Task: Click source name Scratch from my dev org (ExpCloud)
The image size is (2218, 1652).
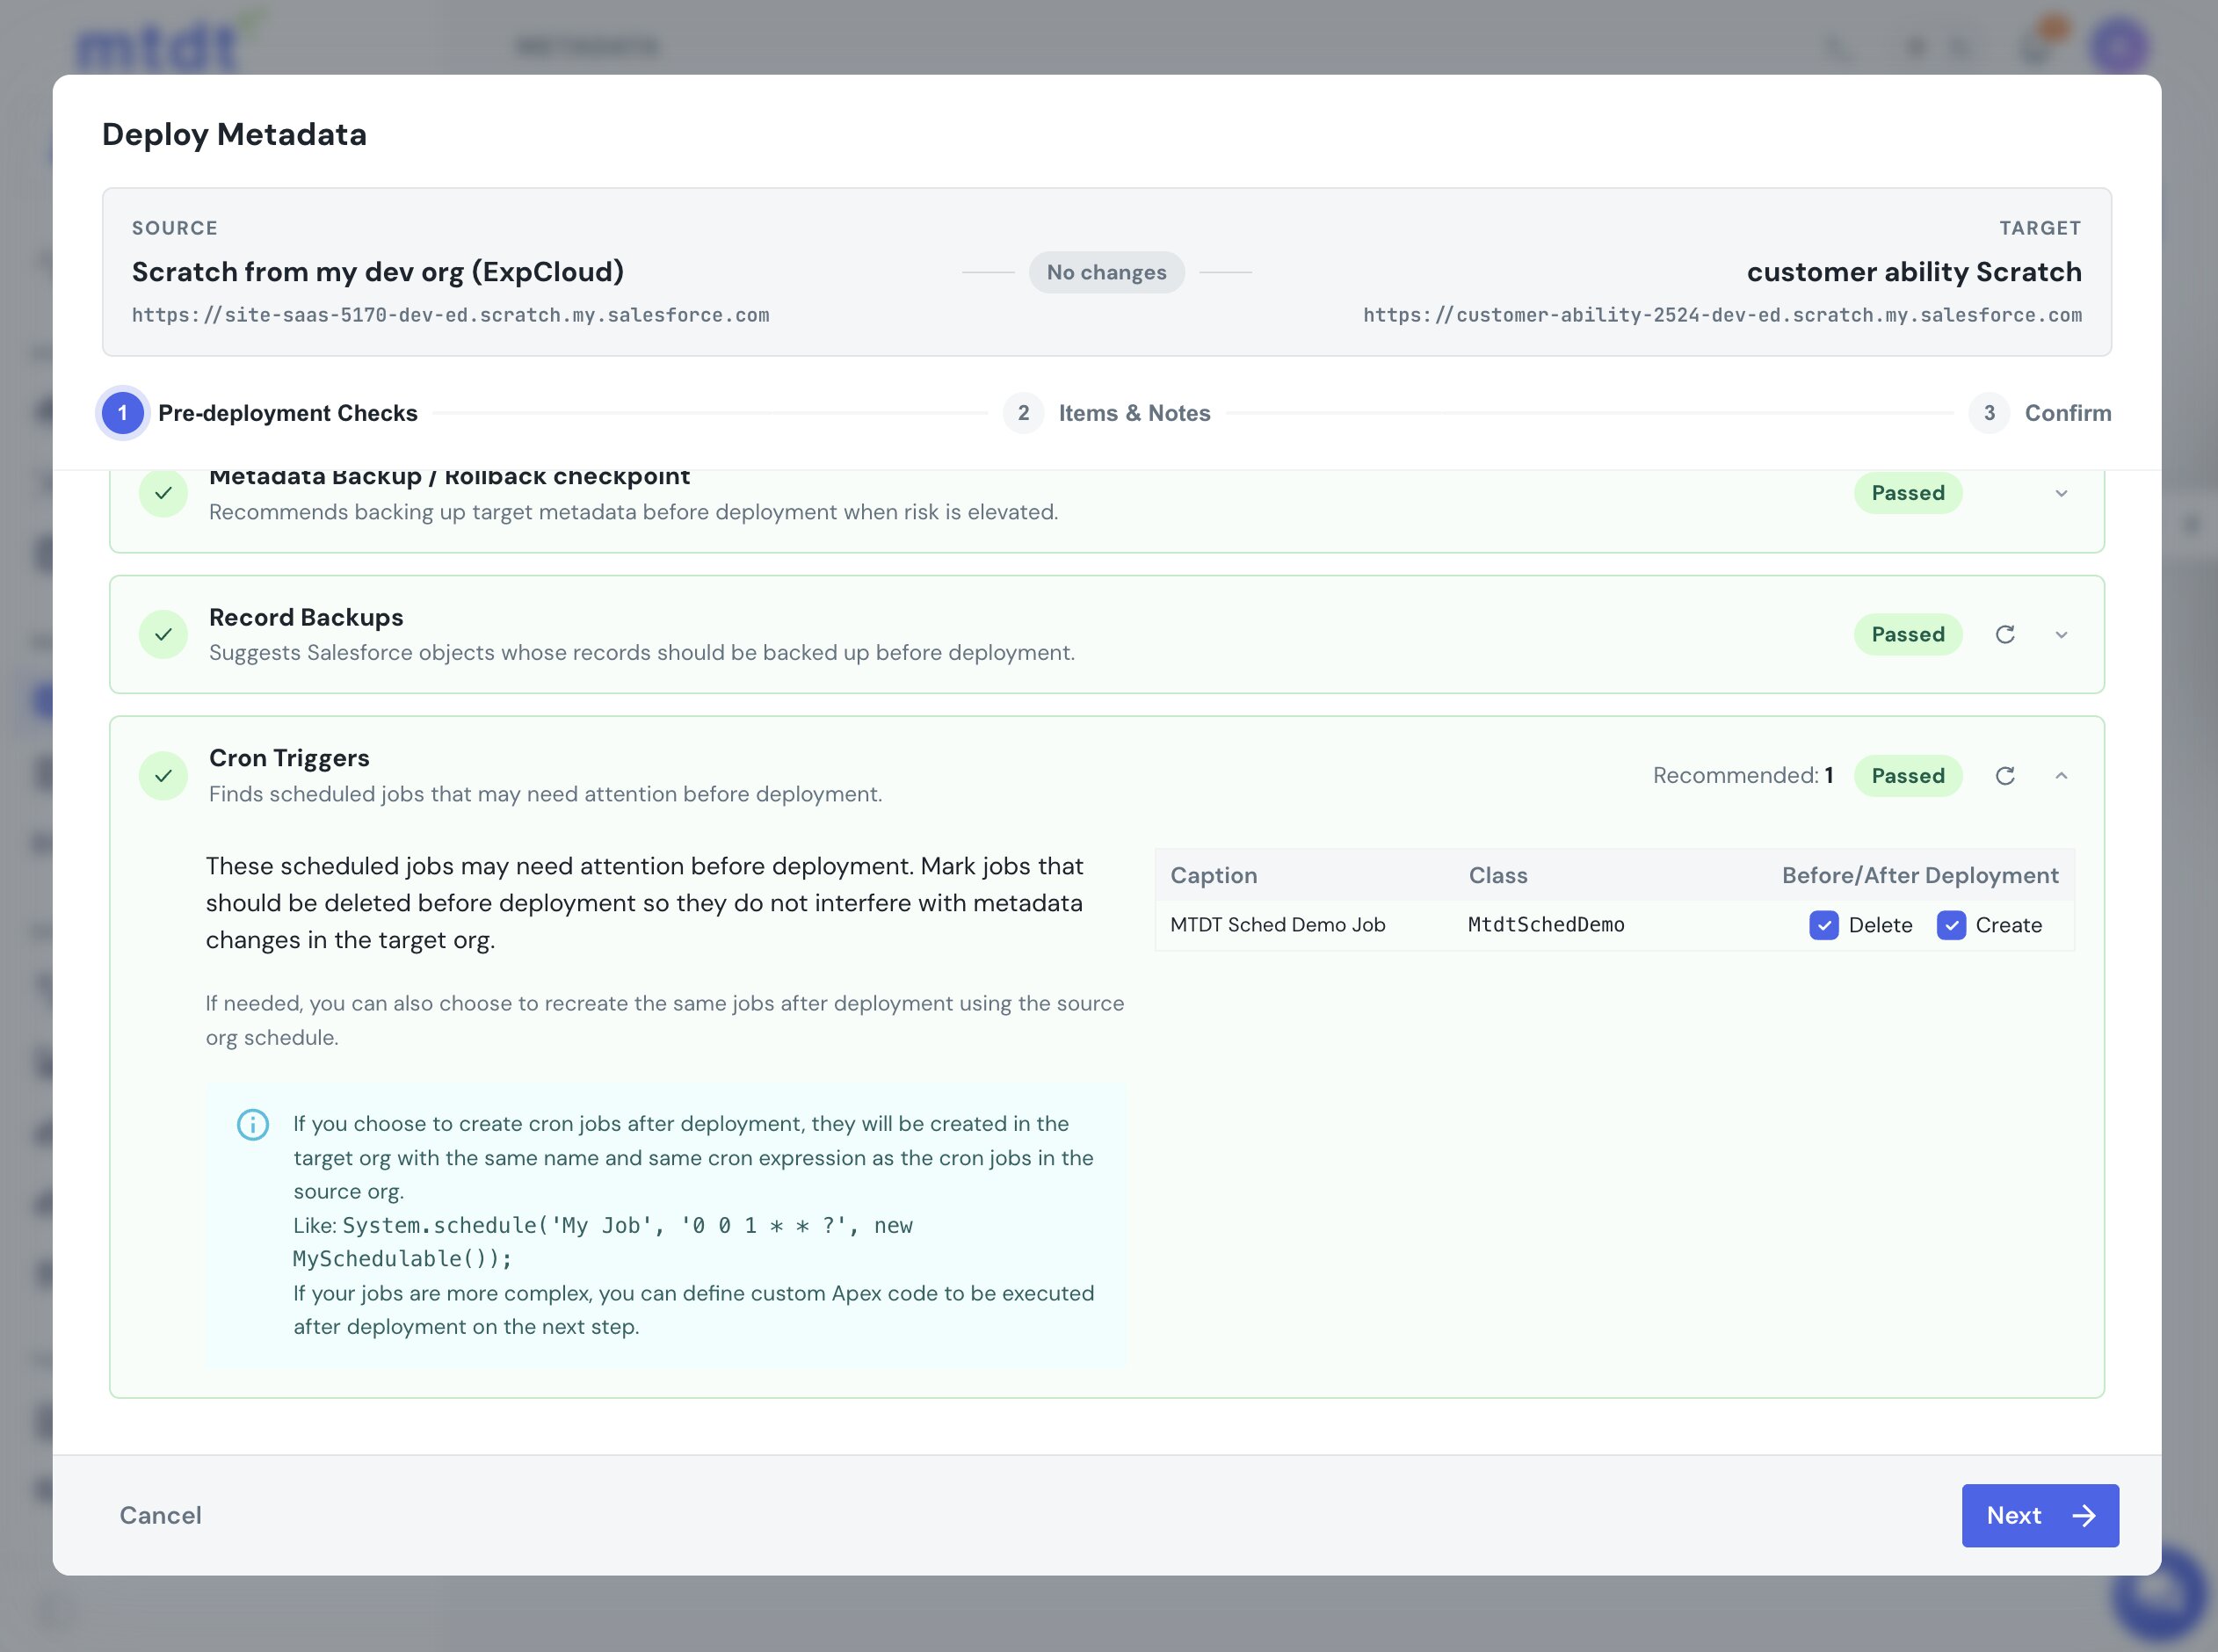Action: click(378, 272)
